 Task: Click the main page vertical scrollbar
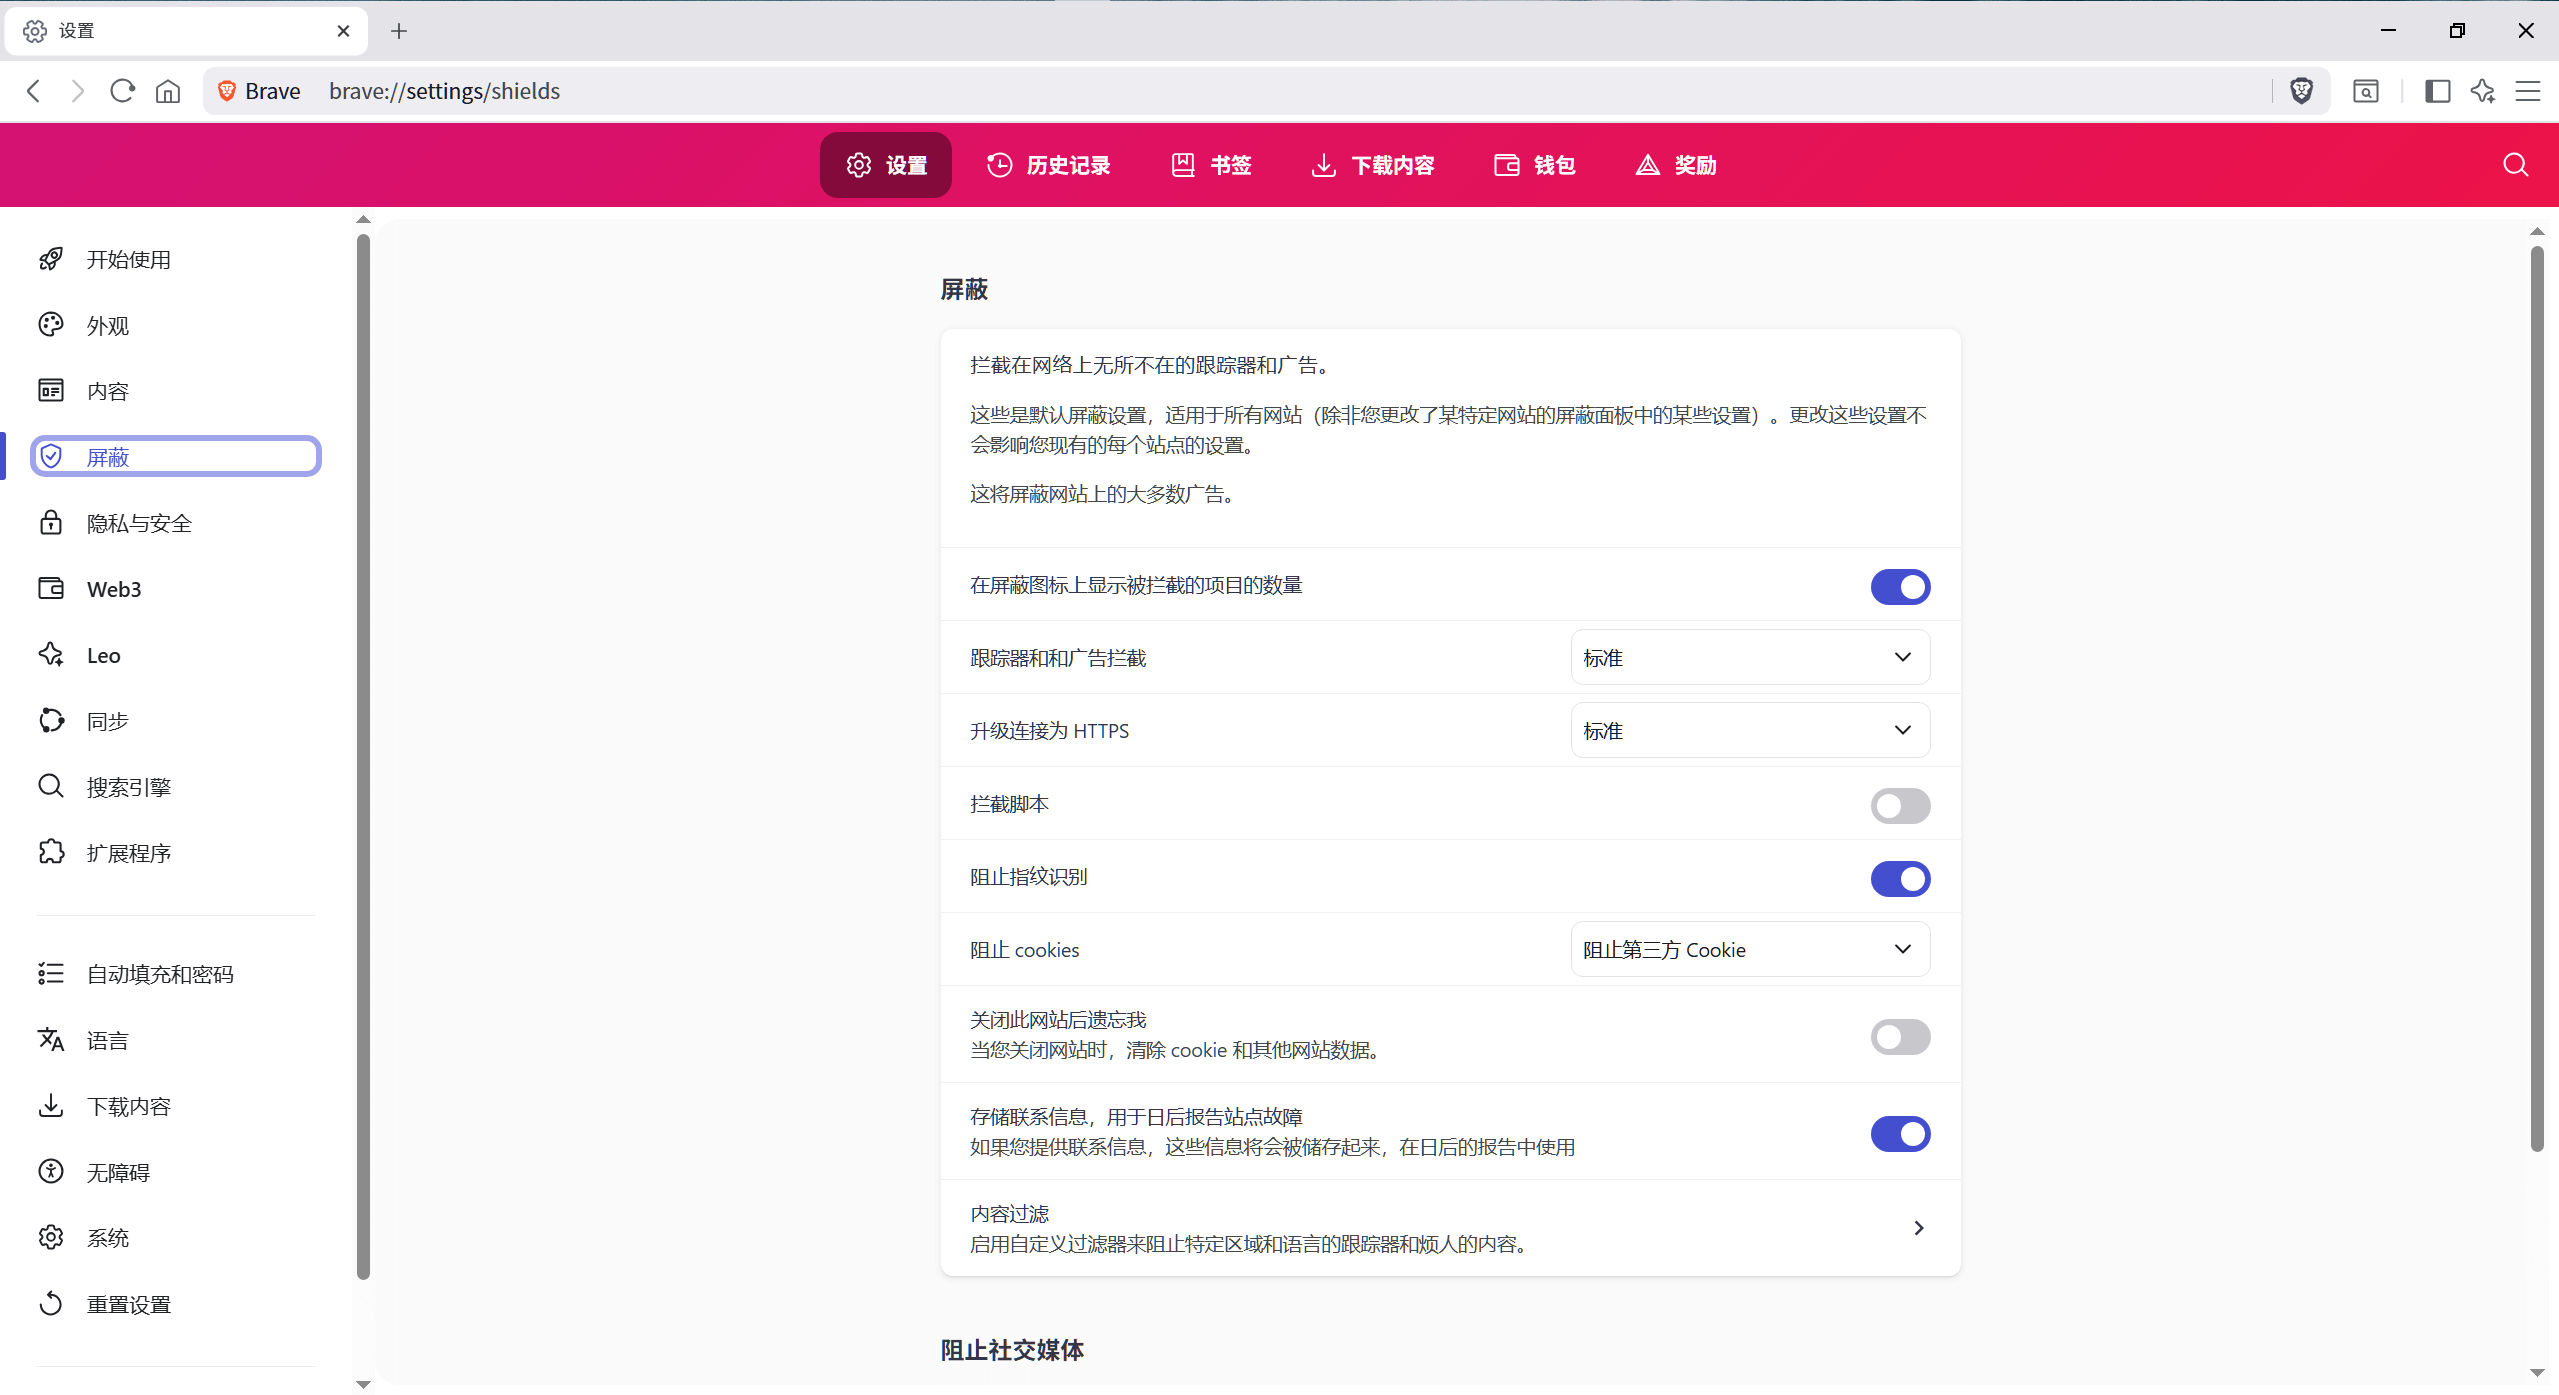point(2536,700)
